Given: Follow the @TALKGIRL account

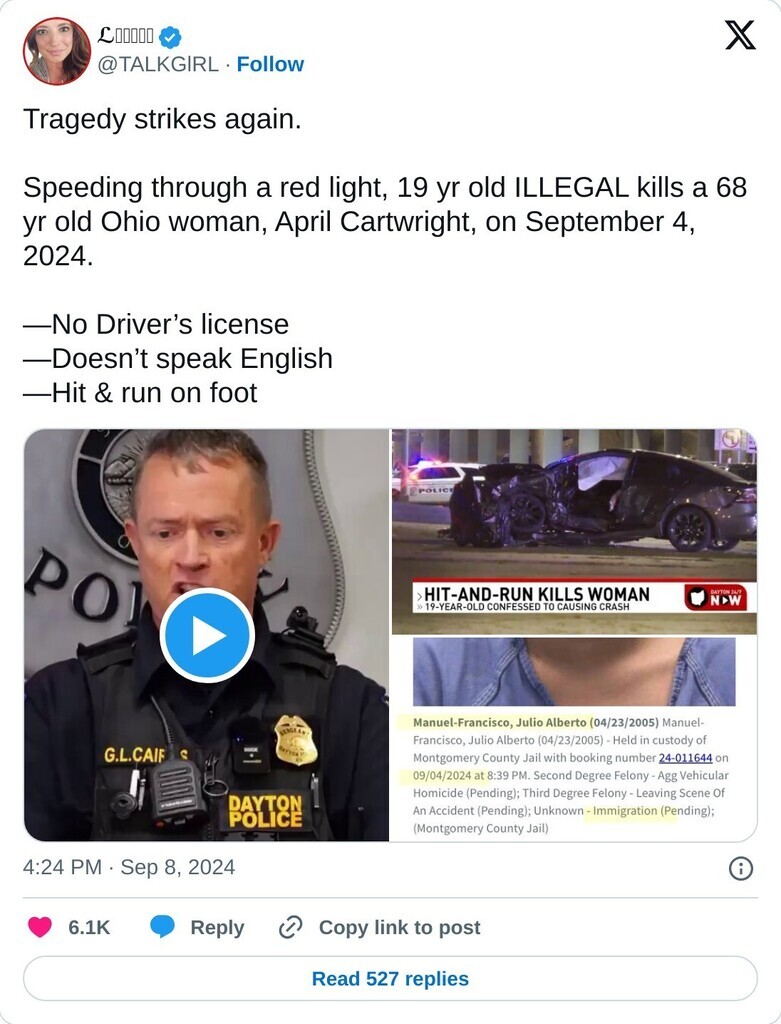Looking at the screenshot, I should point(270,64).
